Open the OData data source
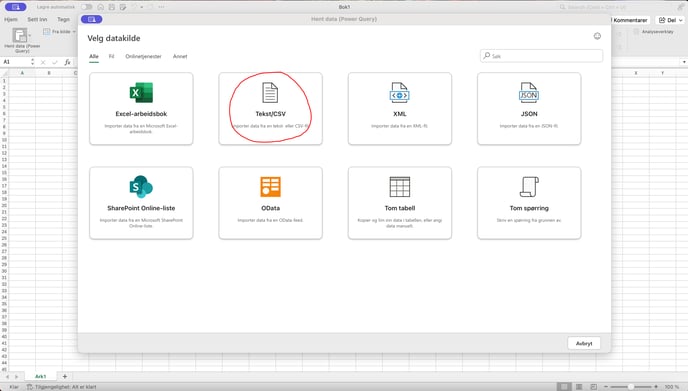688x391 pixels. (270, 203)
